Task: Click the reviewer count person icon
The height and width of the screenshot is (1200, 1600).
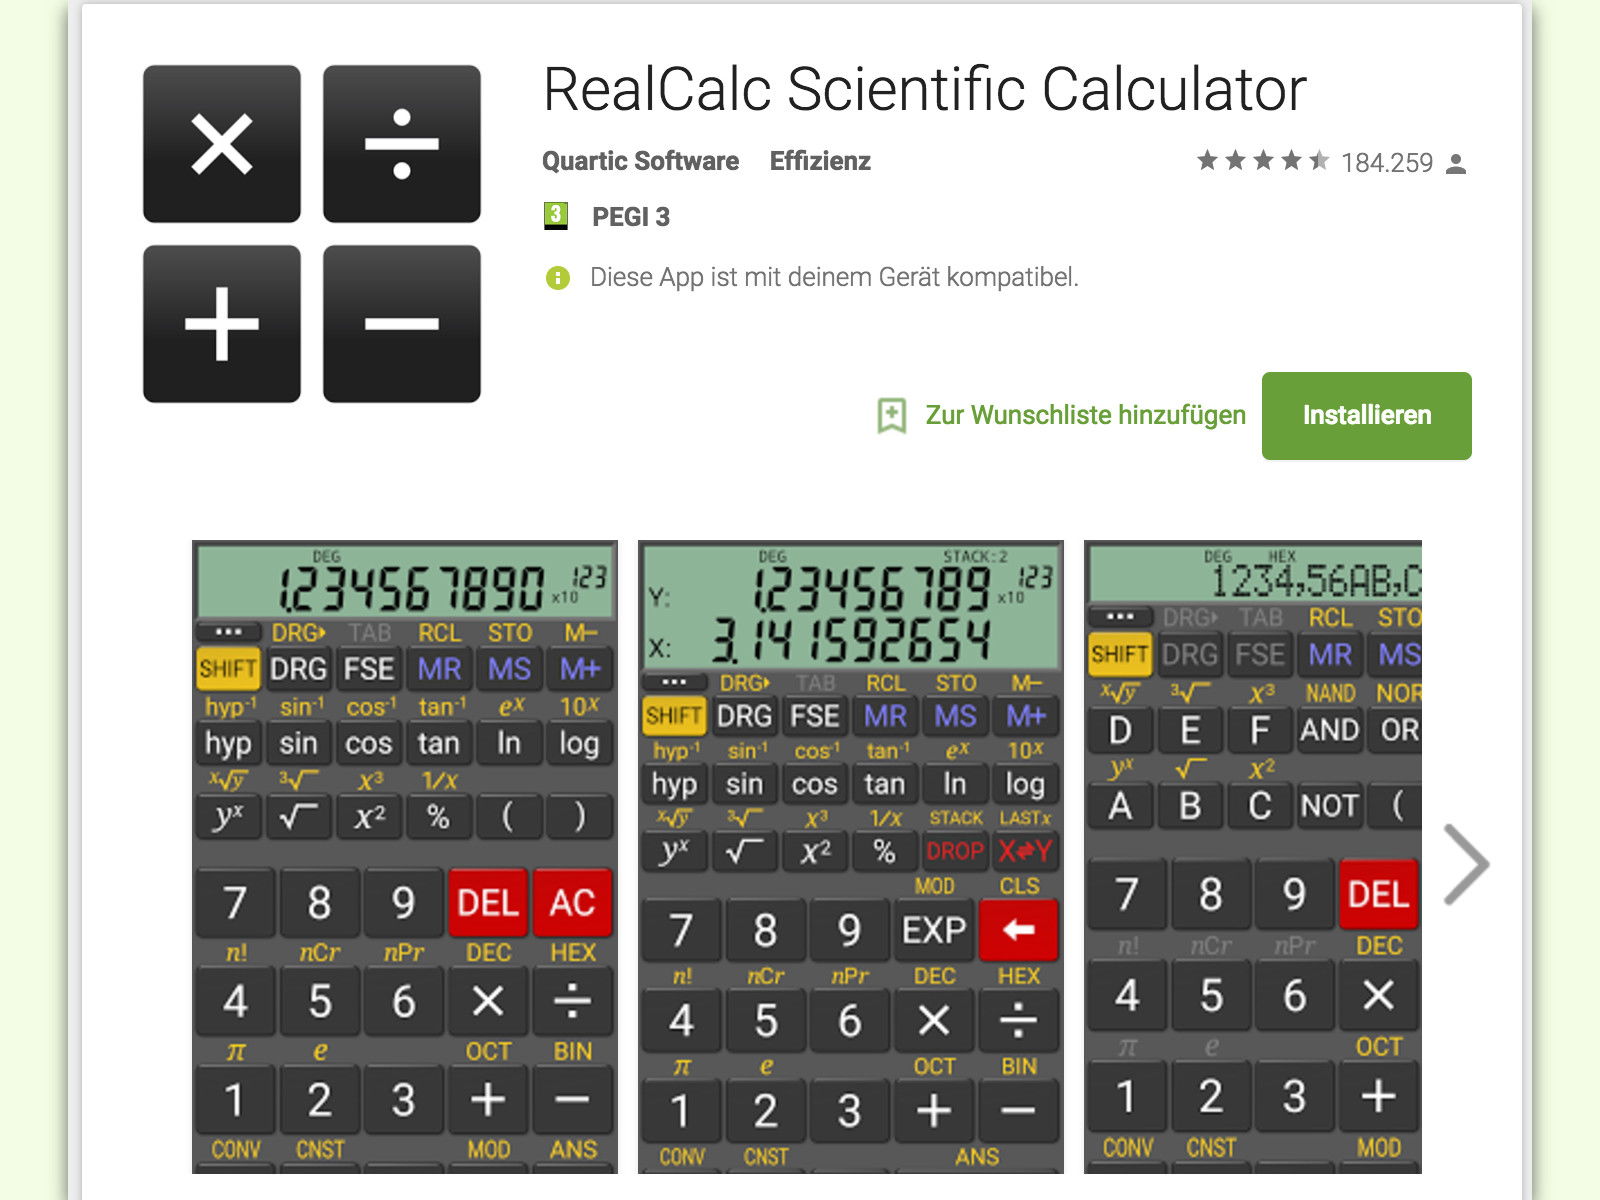Action: 1457,163
